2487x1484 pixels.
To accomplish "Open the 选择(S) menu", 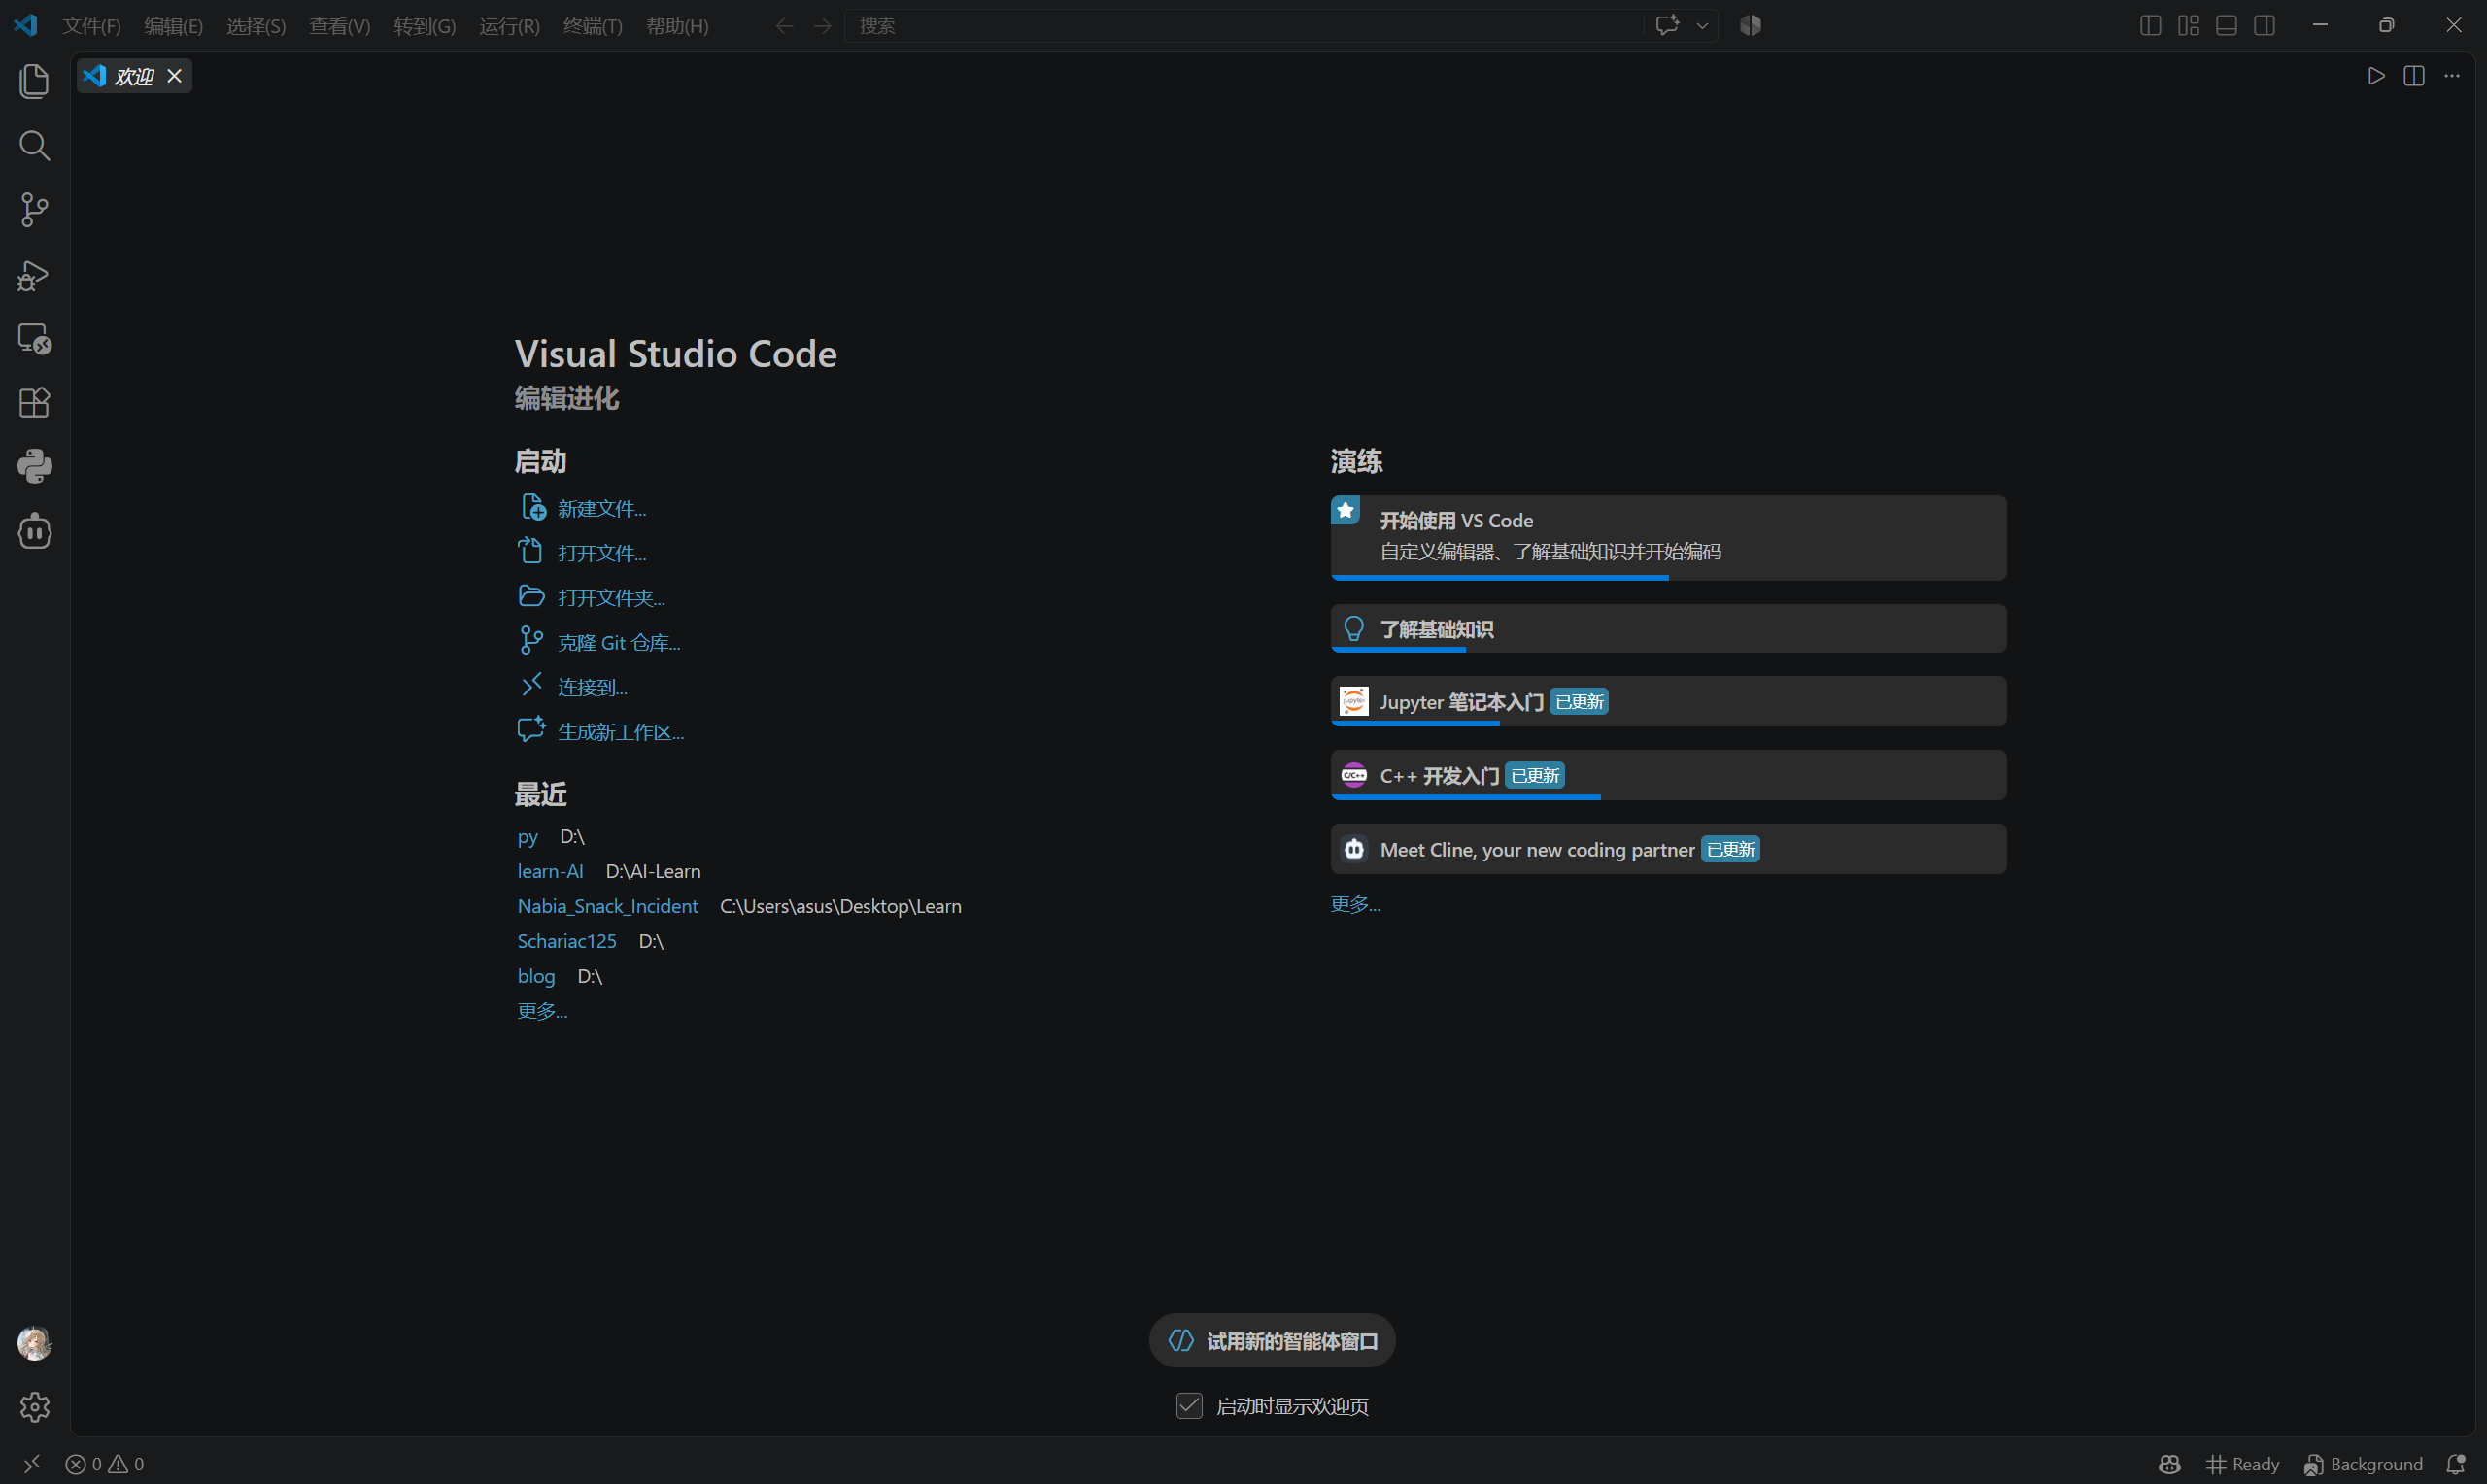I will click(256, 26).
